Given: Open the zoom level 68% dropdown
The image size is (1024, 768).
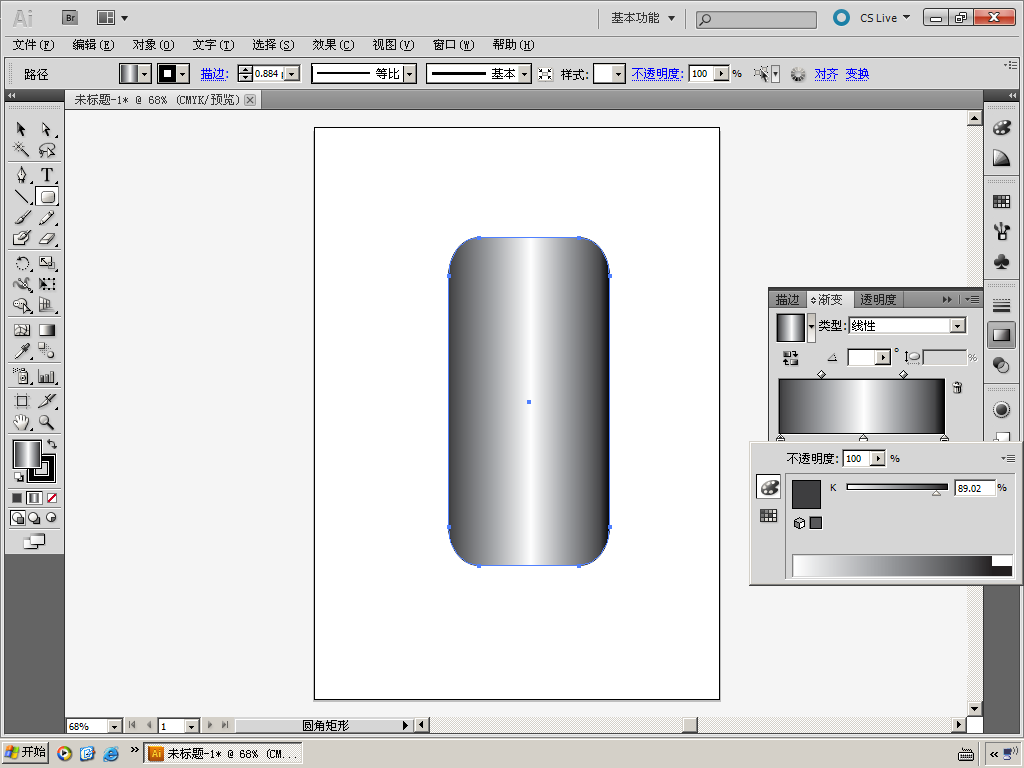Looking at the screenshot, I should (113, 726).
